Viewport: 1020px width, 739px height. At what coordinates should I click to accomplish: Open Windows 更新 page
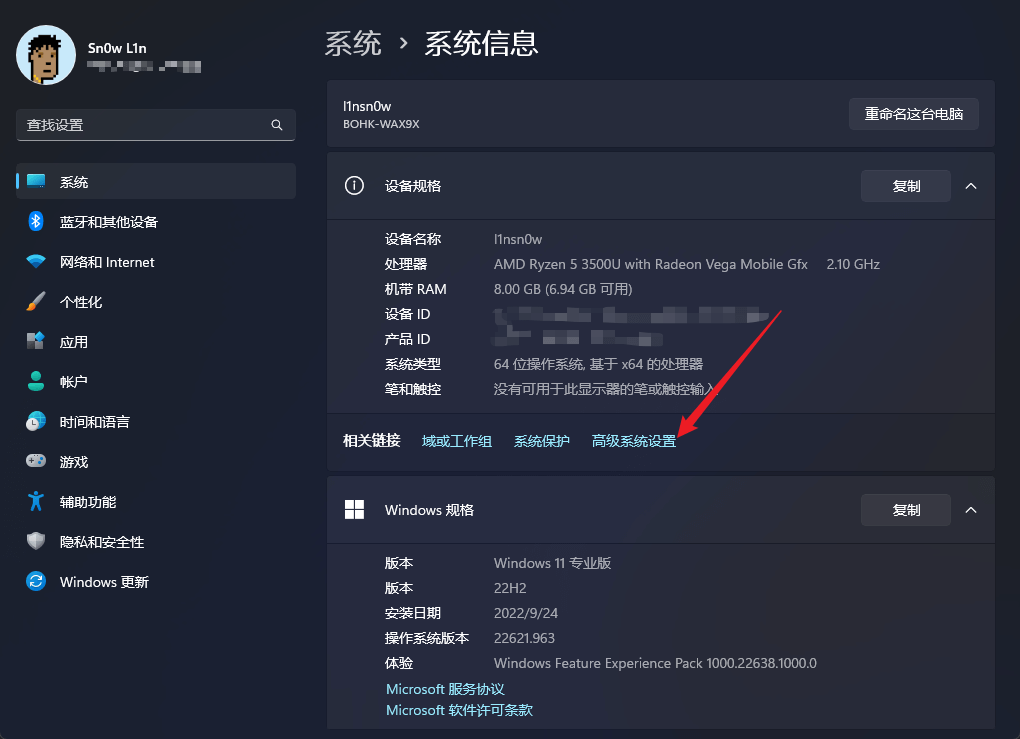(x=156, y=581)
